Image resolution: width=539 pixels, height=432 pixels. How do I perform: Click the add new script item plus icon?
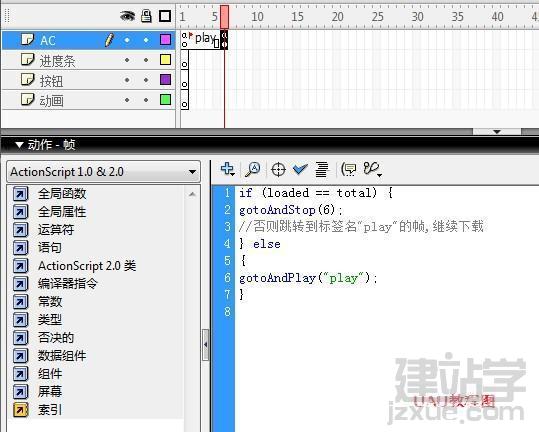coord(228,169)
